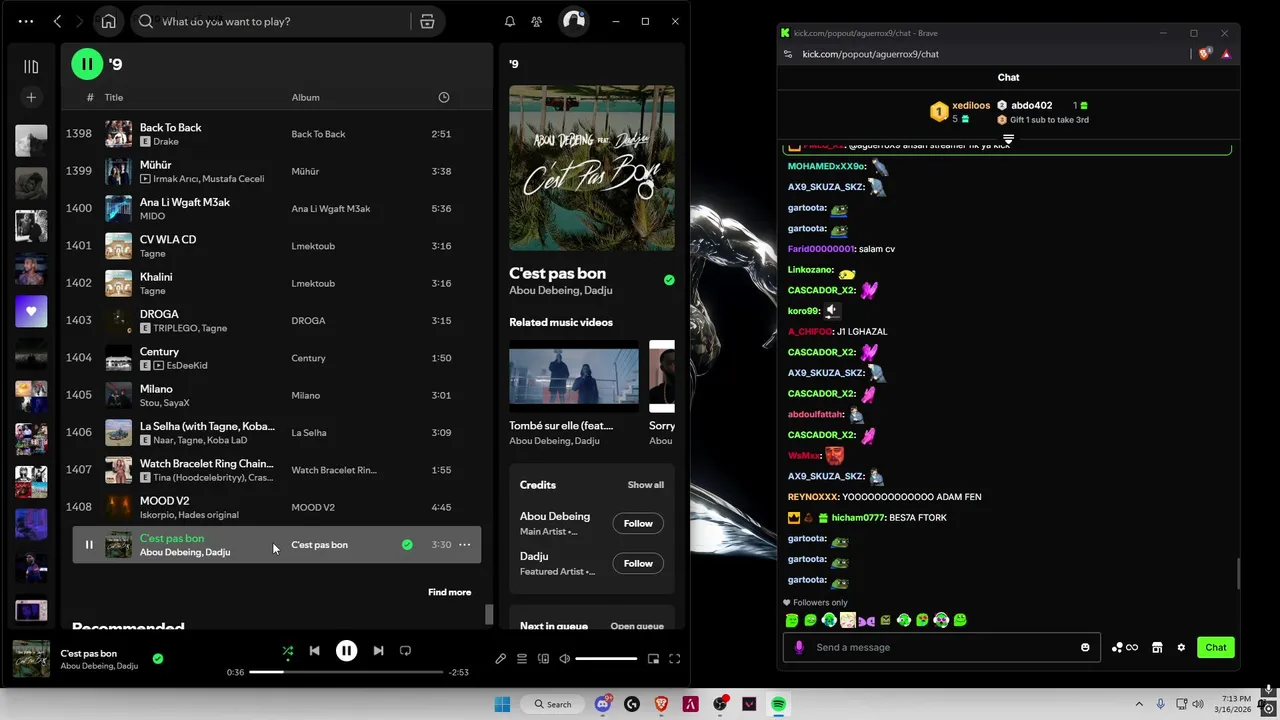The width and height of the screenshot is (1280, 720).
Task: Follow Abou Debeing
Action: pos(638,523)
